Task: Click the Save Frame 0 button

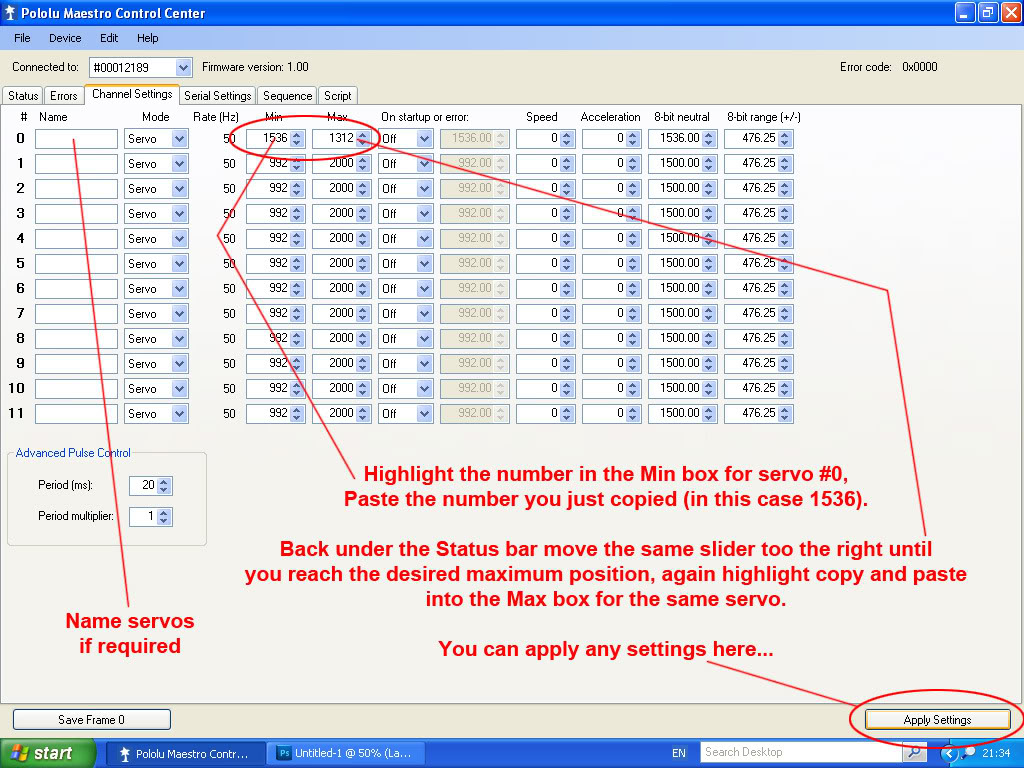Action: point(91,720)
